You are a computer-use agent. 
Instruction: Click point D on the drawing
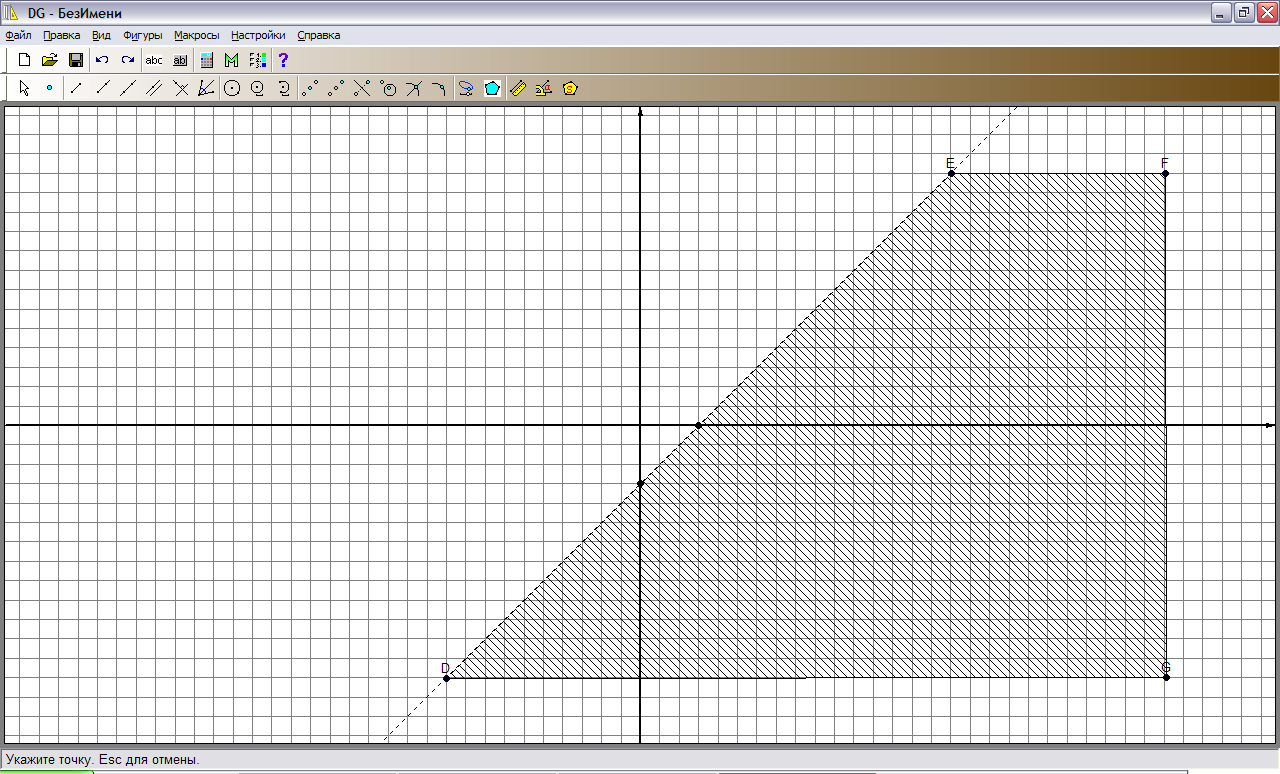coord(446,678)
